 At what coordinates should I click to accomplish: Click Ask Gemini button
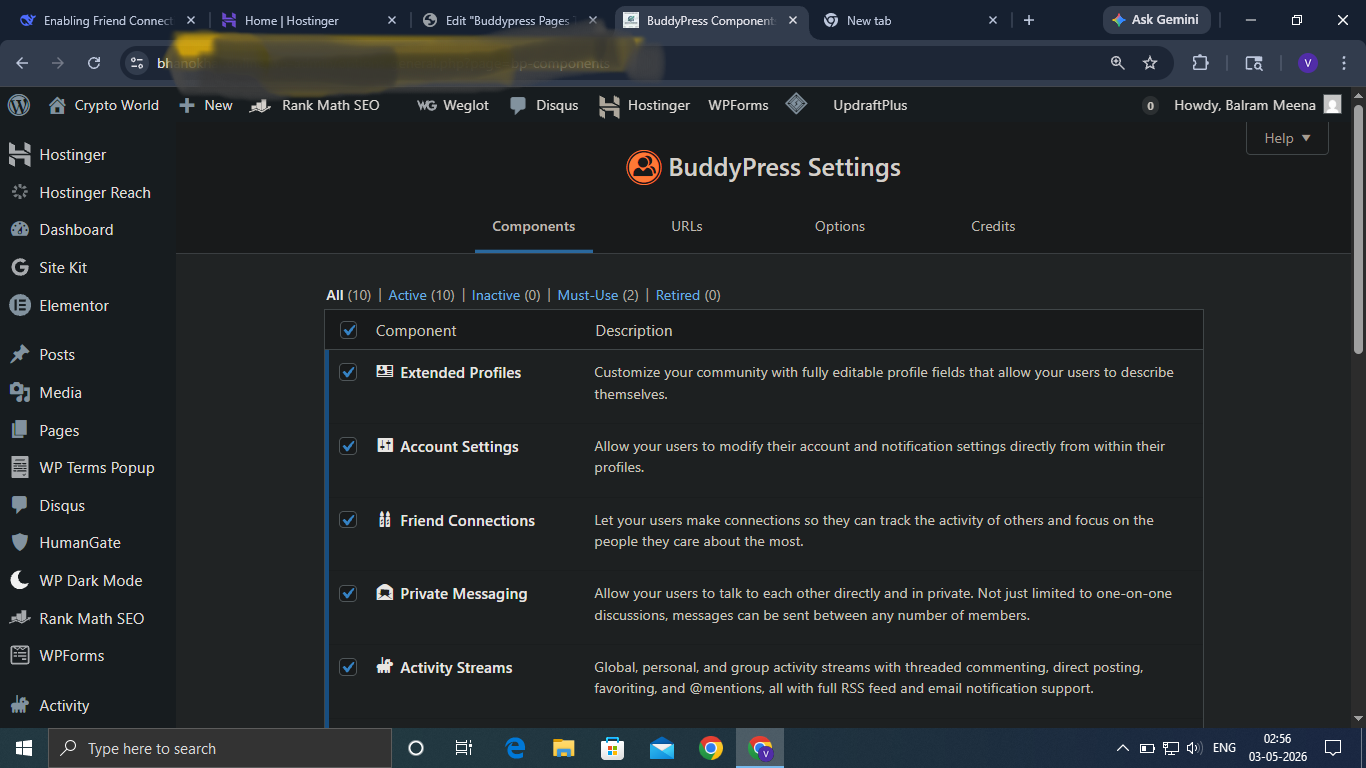(x=1157, y=20)
